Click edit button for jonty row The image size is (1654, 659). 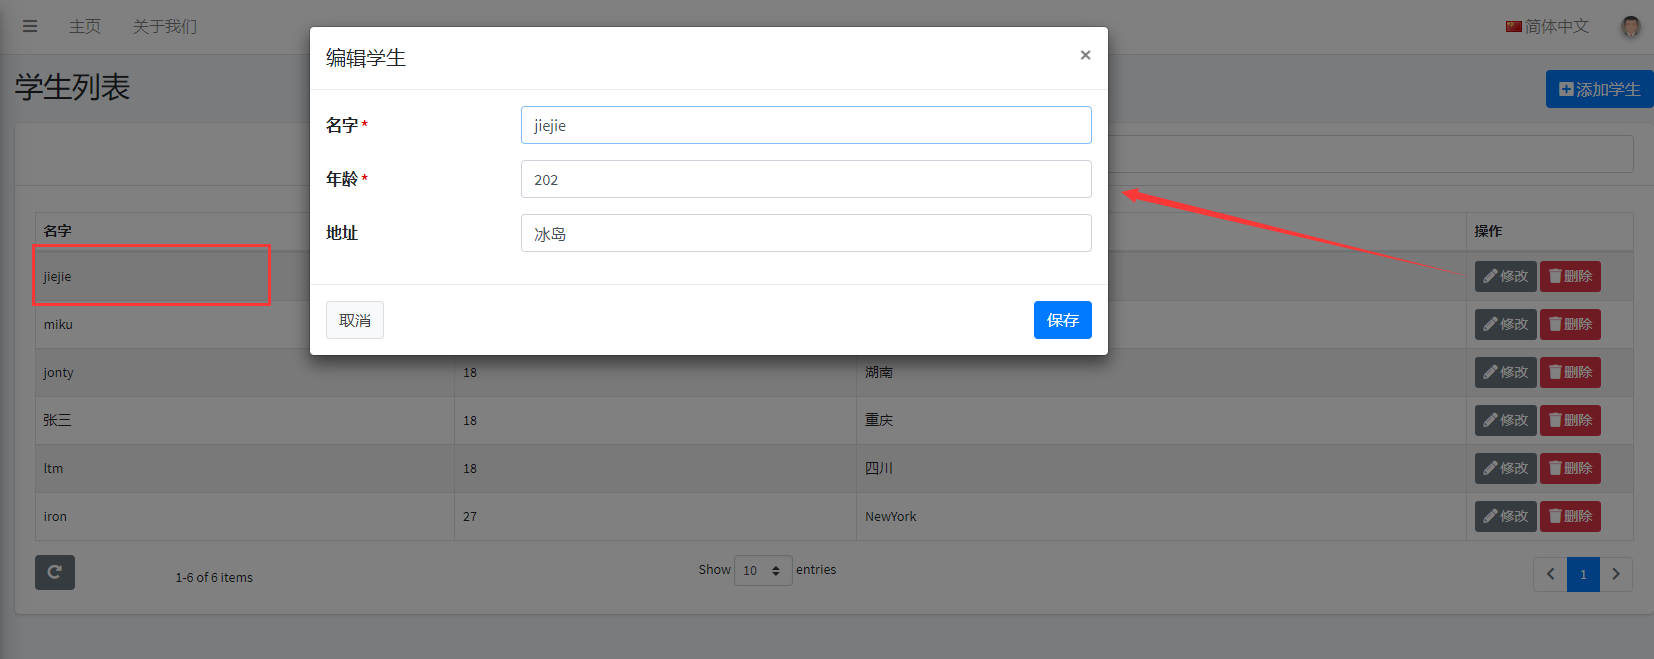[x=1505, y=372]
